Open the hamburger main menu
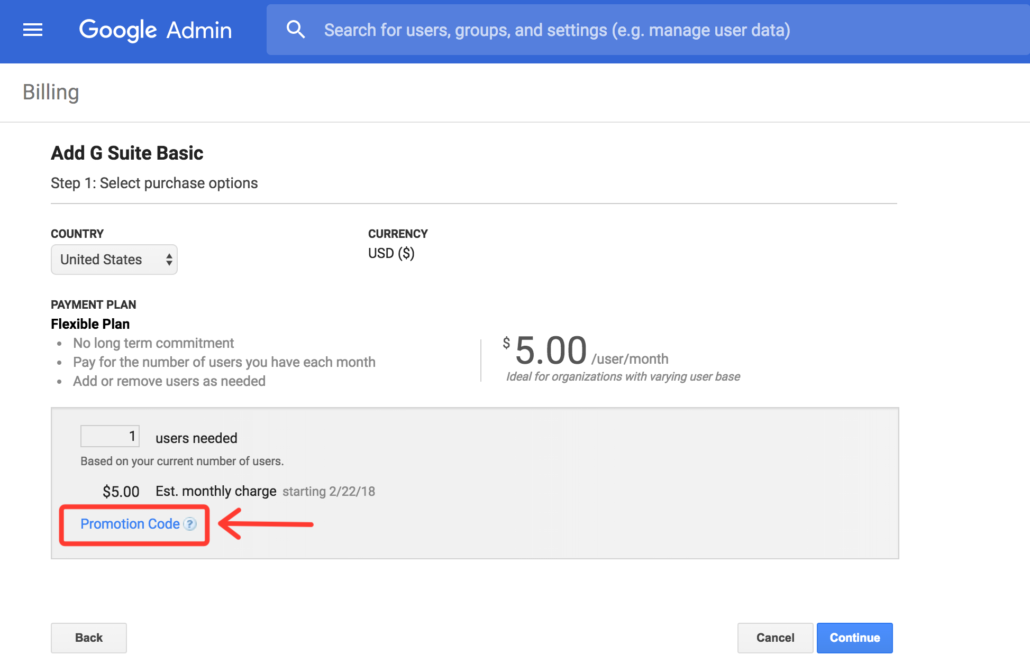 point(32,30)
